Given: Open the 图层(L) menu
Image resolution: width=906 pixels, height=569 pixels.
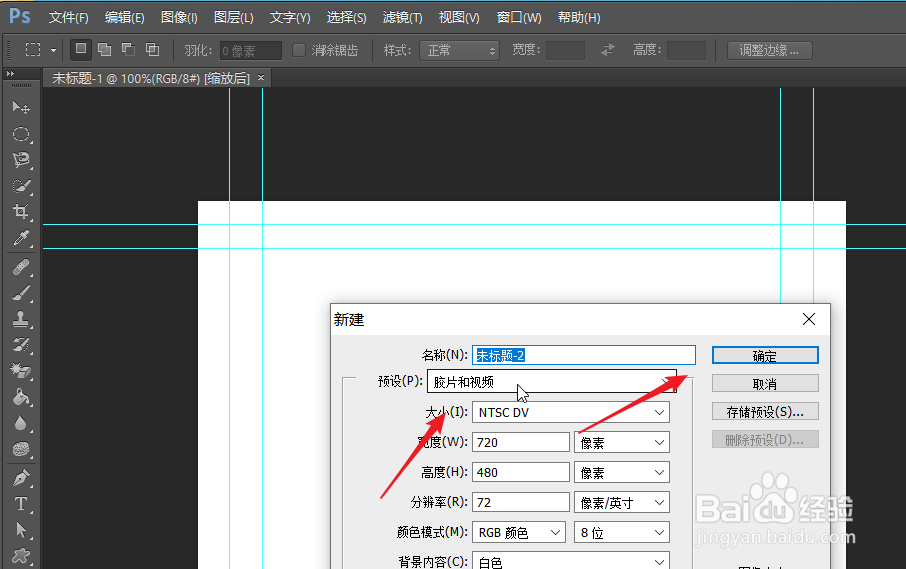Looking at the screenshot, I should [233, 18].
